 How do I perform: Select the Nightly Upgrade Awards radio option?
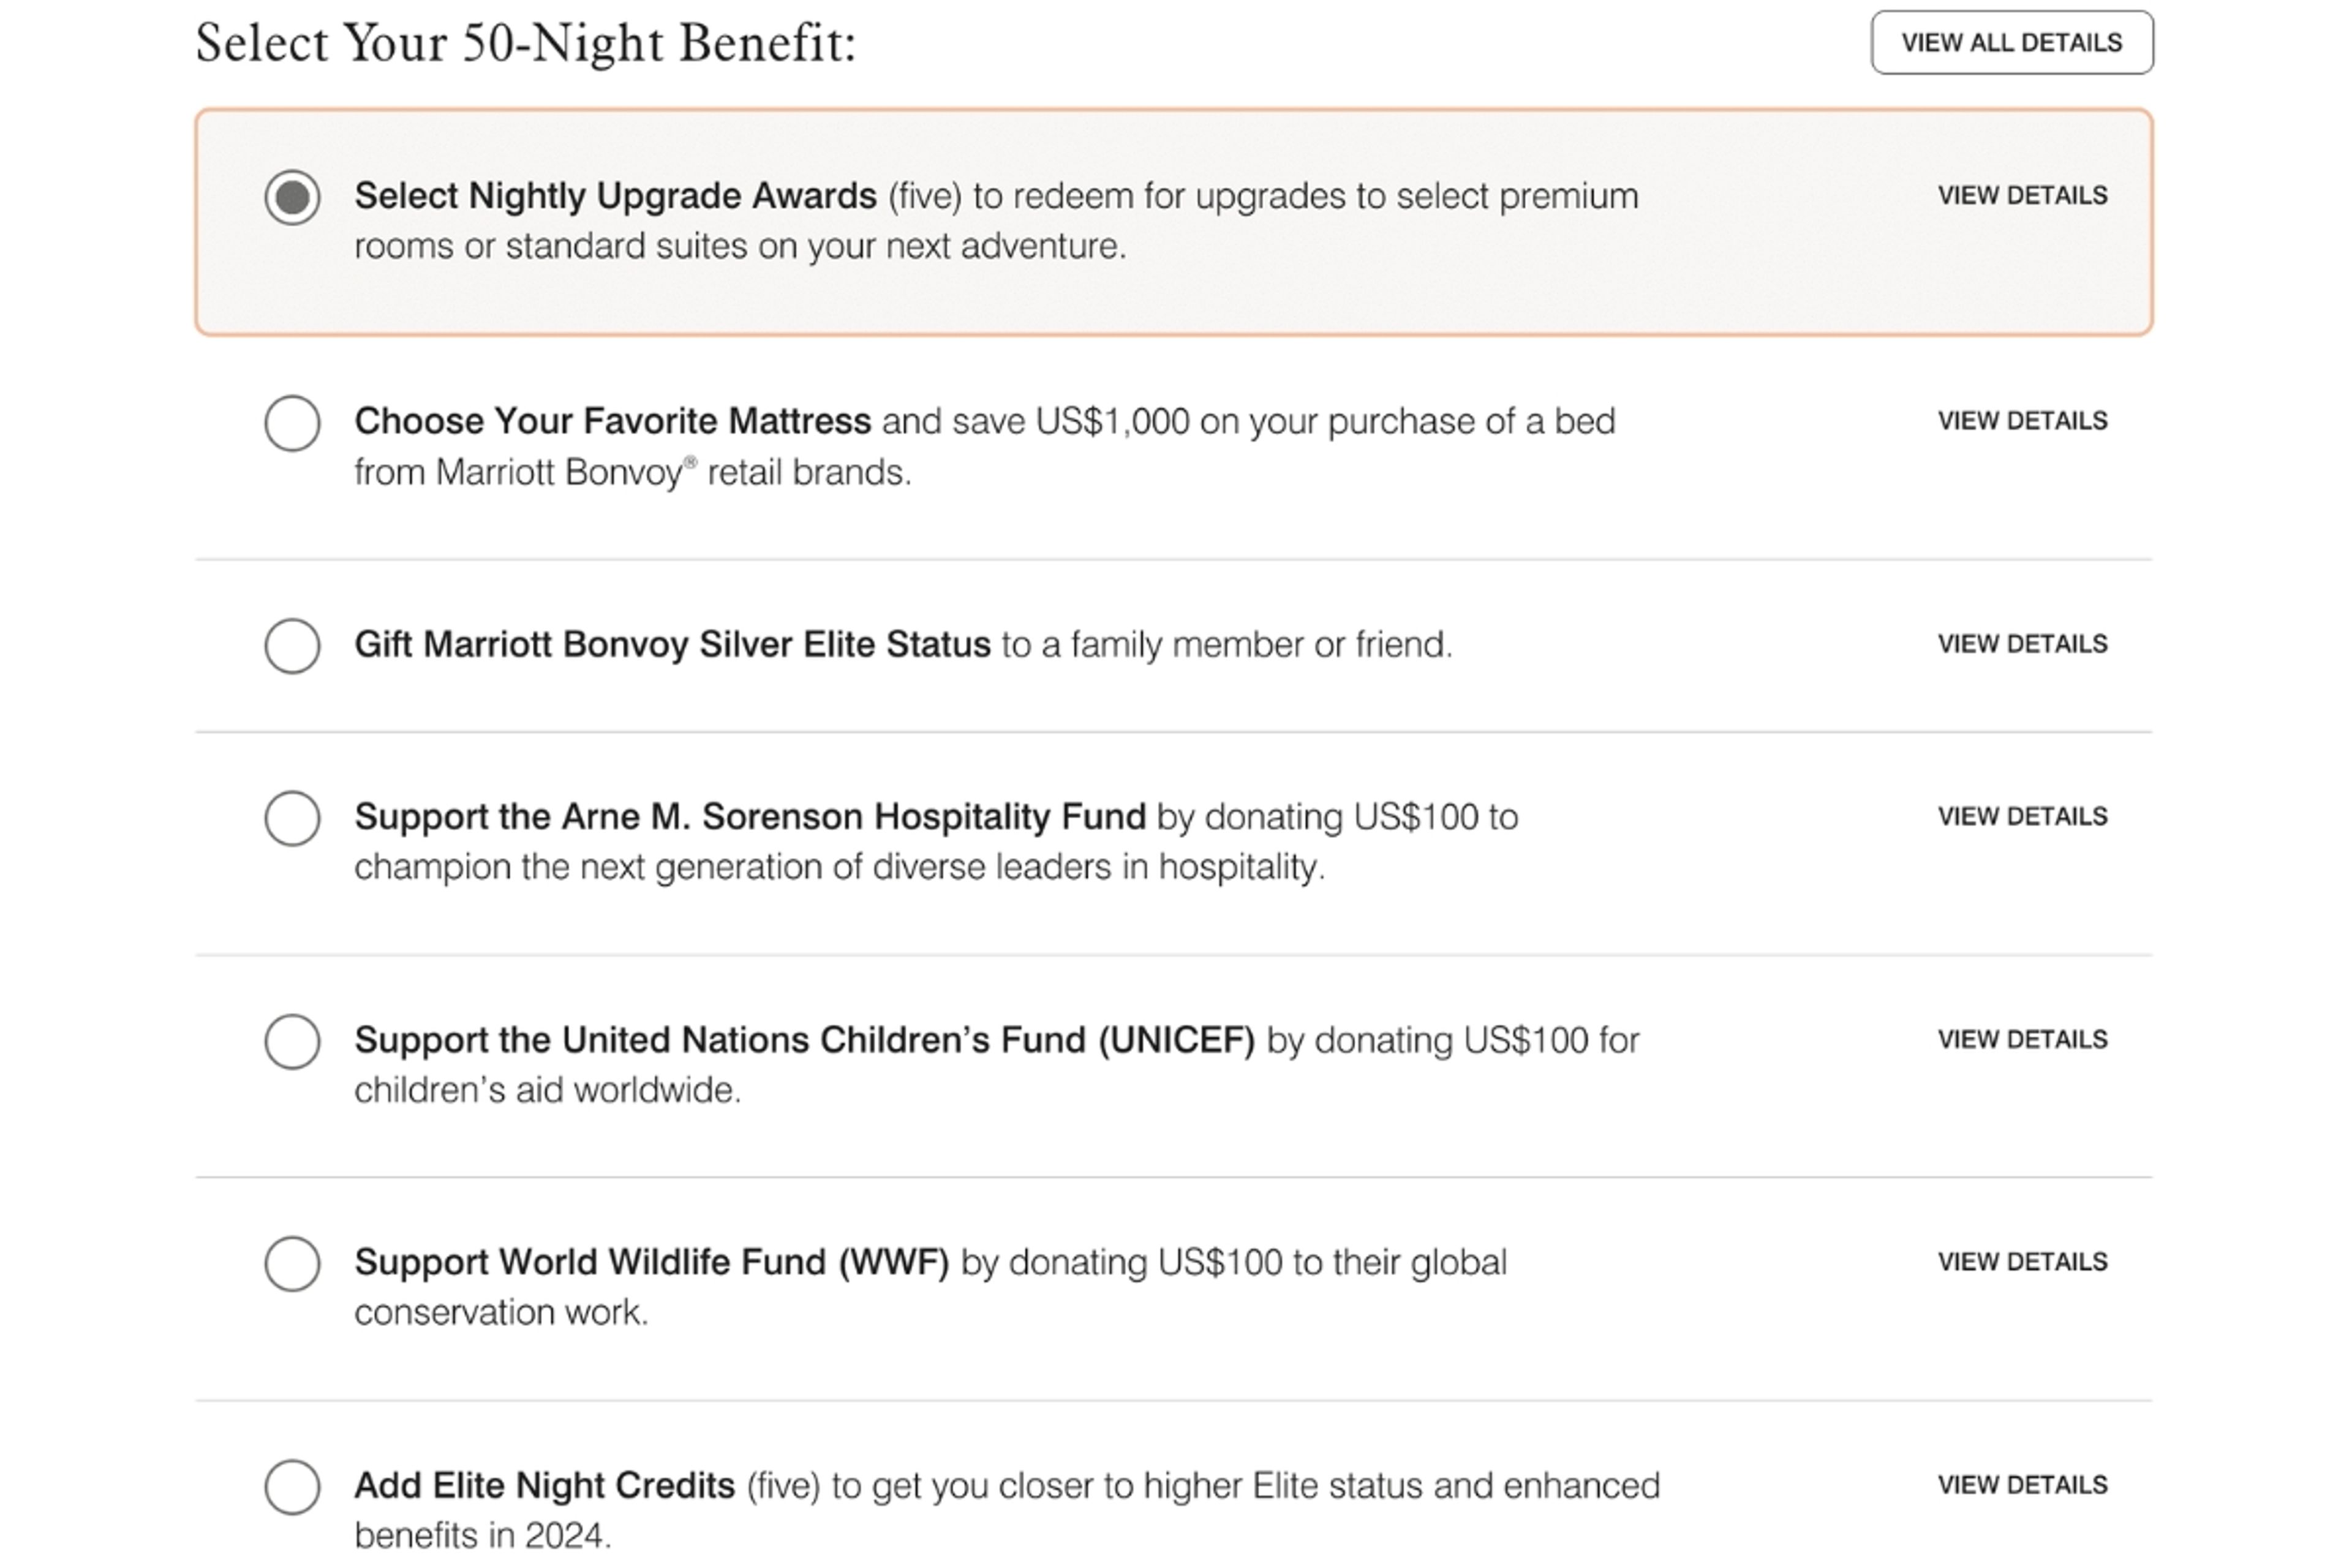pos(292,197)
